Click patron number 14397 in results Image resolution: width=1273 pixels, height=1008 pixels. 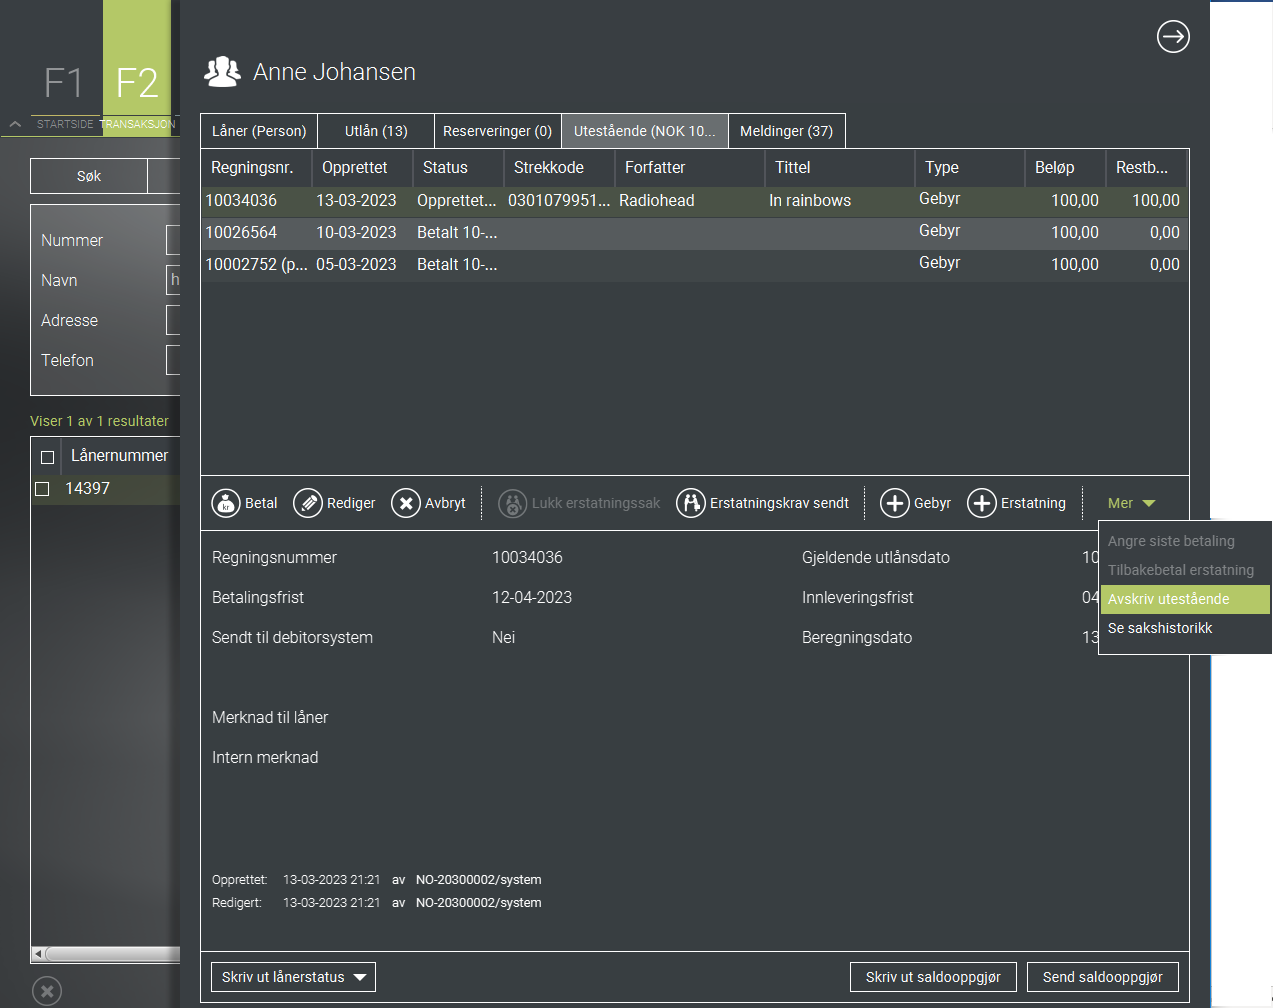[x=87, y=489]
